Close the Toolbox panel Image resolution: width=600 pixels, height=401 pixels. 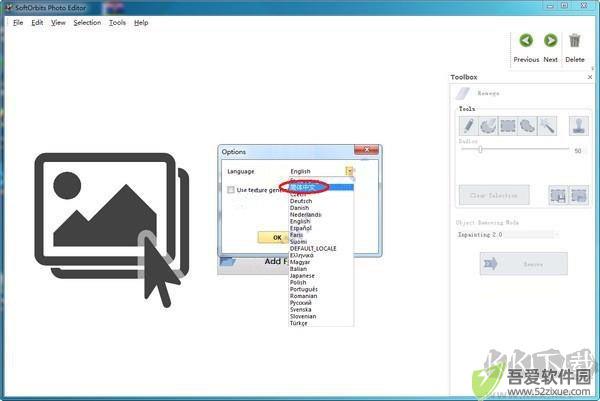click(x=590, y=77)
